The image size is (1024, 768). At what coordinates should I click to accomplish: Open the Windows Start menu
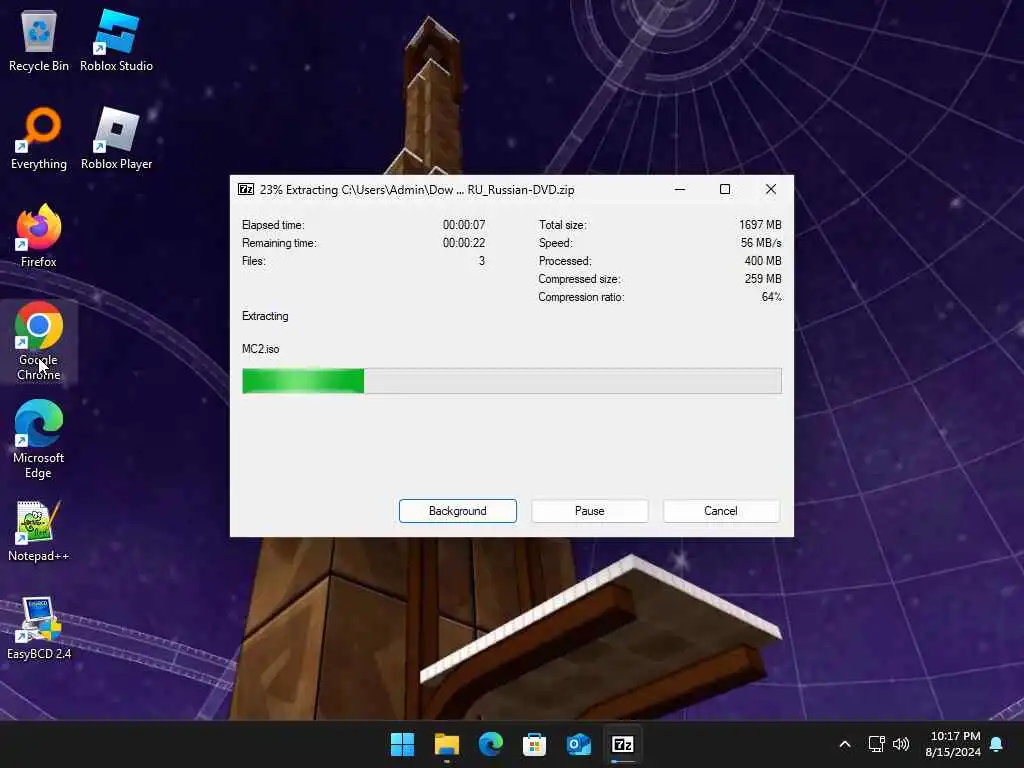point(402,744)
